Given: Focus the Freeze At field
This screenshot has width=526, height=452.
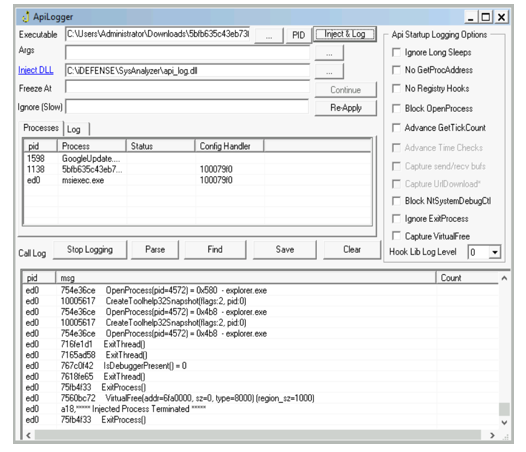Looking at the screenshot, I should [x=187, y=87].
